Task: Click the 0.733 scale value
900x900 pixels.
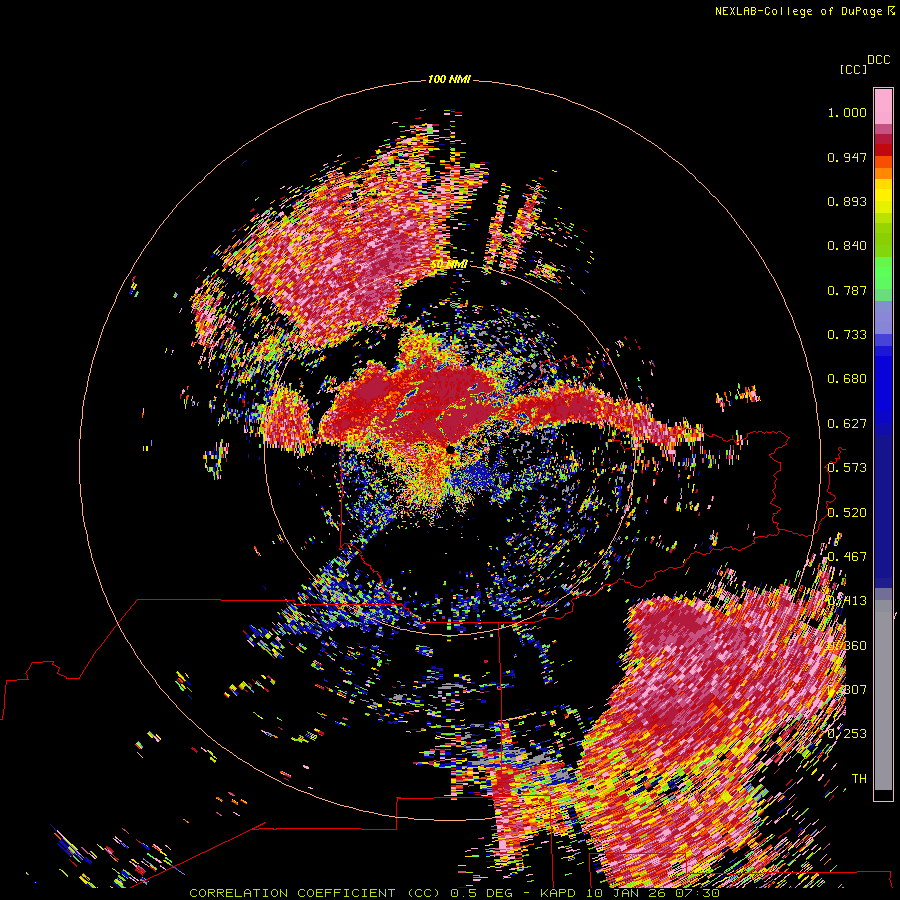Action: 847,335
